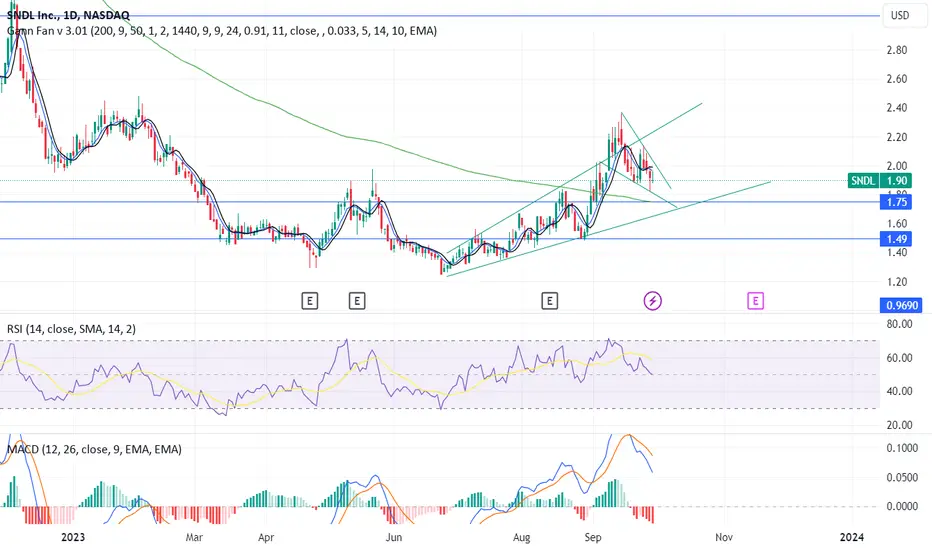Screen dimensions: 932x550
Task: Click the 40.00 RSI axis value
Action: coord(899,391)
